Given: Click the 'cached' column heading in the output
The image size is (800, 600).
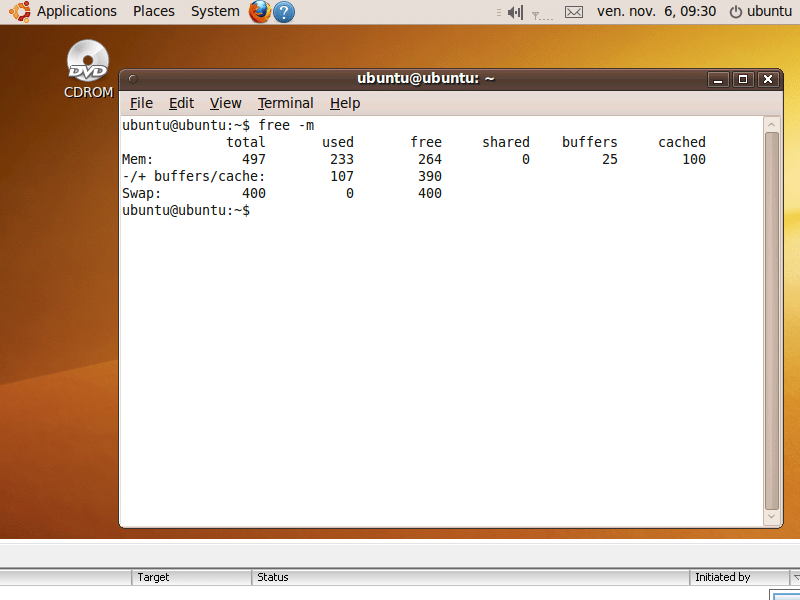Looking at the screenshot, I should pos(682,142).
